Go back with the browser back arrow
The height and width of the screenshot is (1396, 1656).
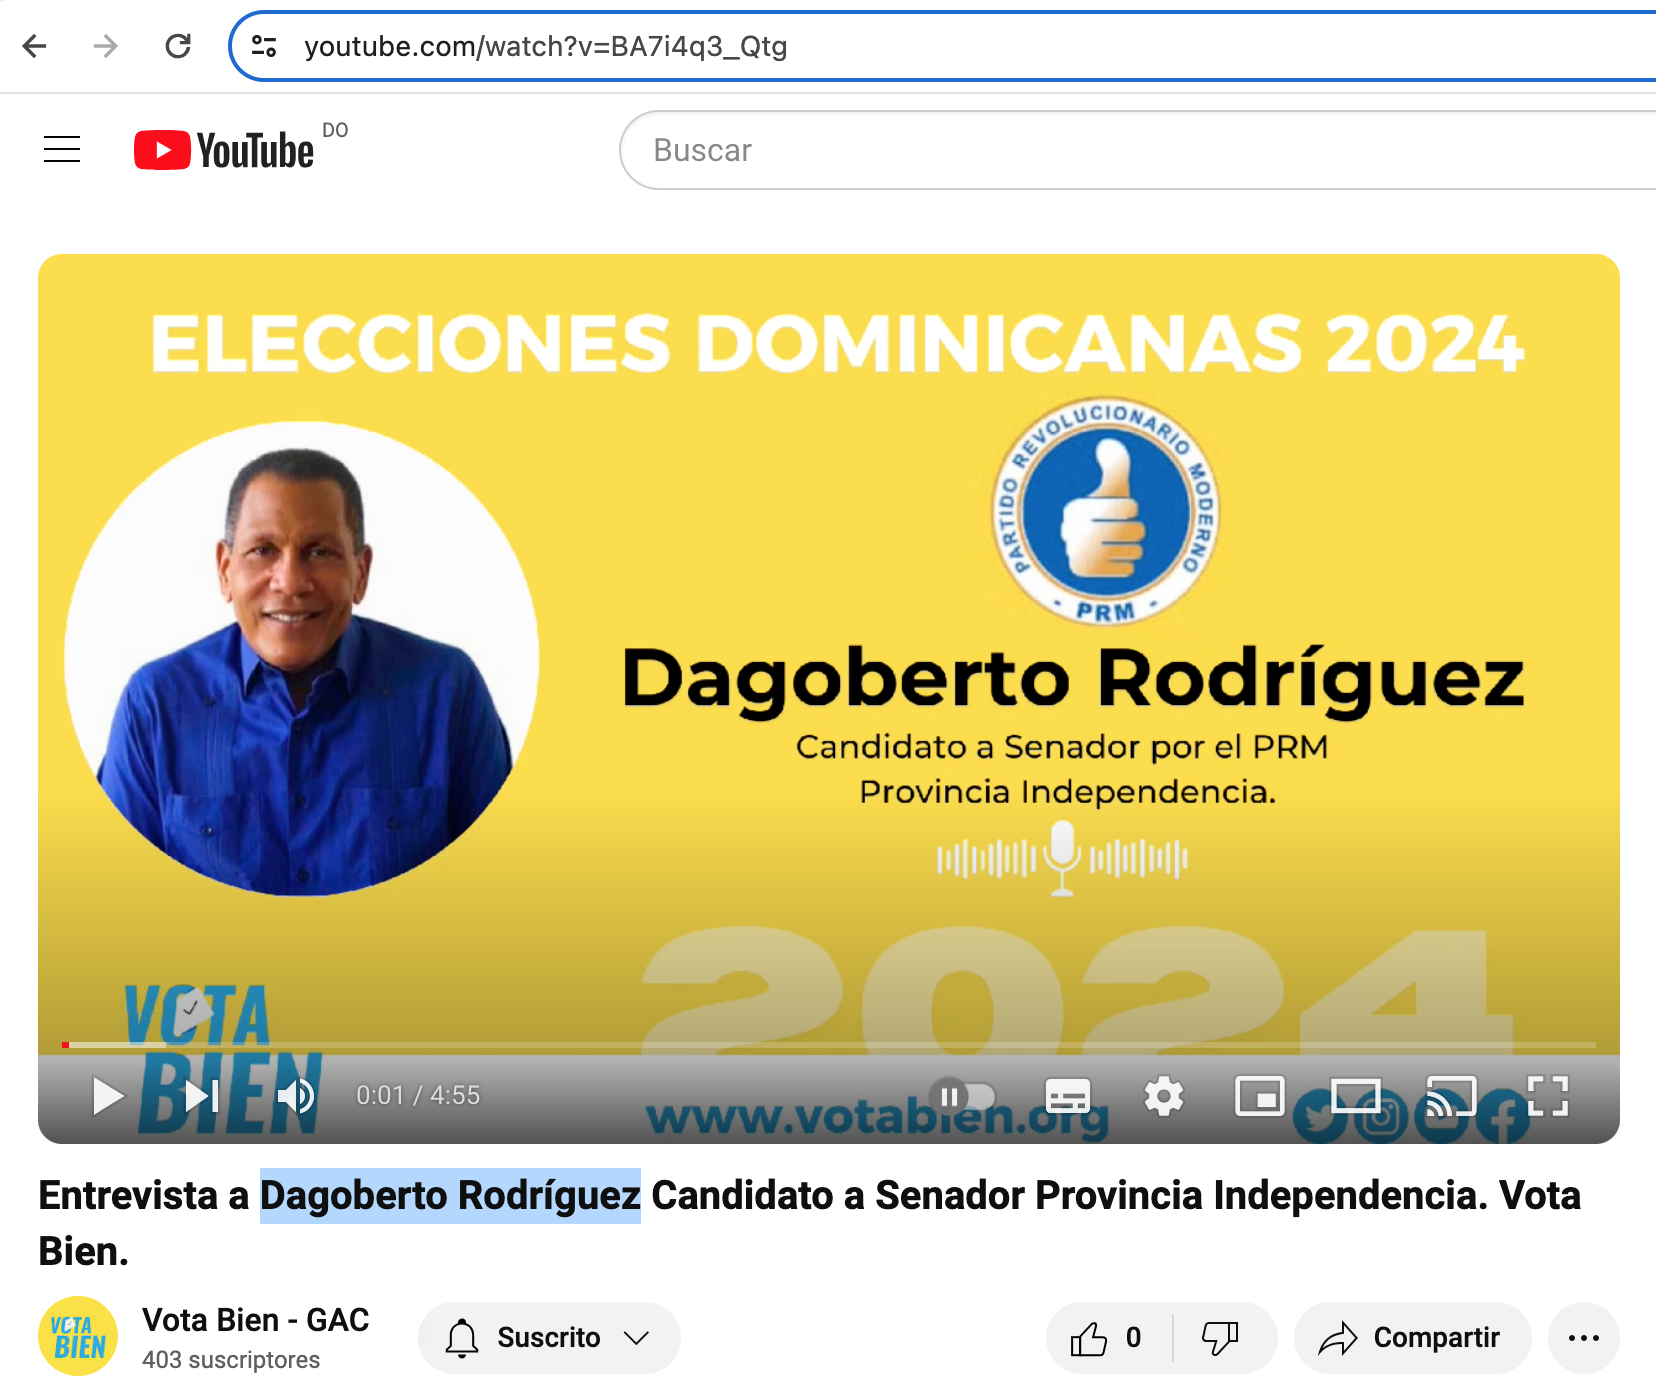[35, 46]
